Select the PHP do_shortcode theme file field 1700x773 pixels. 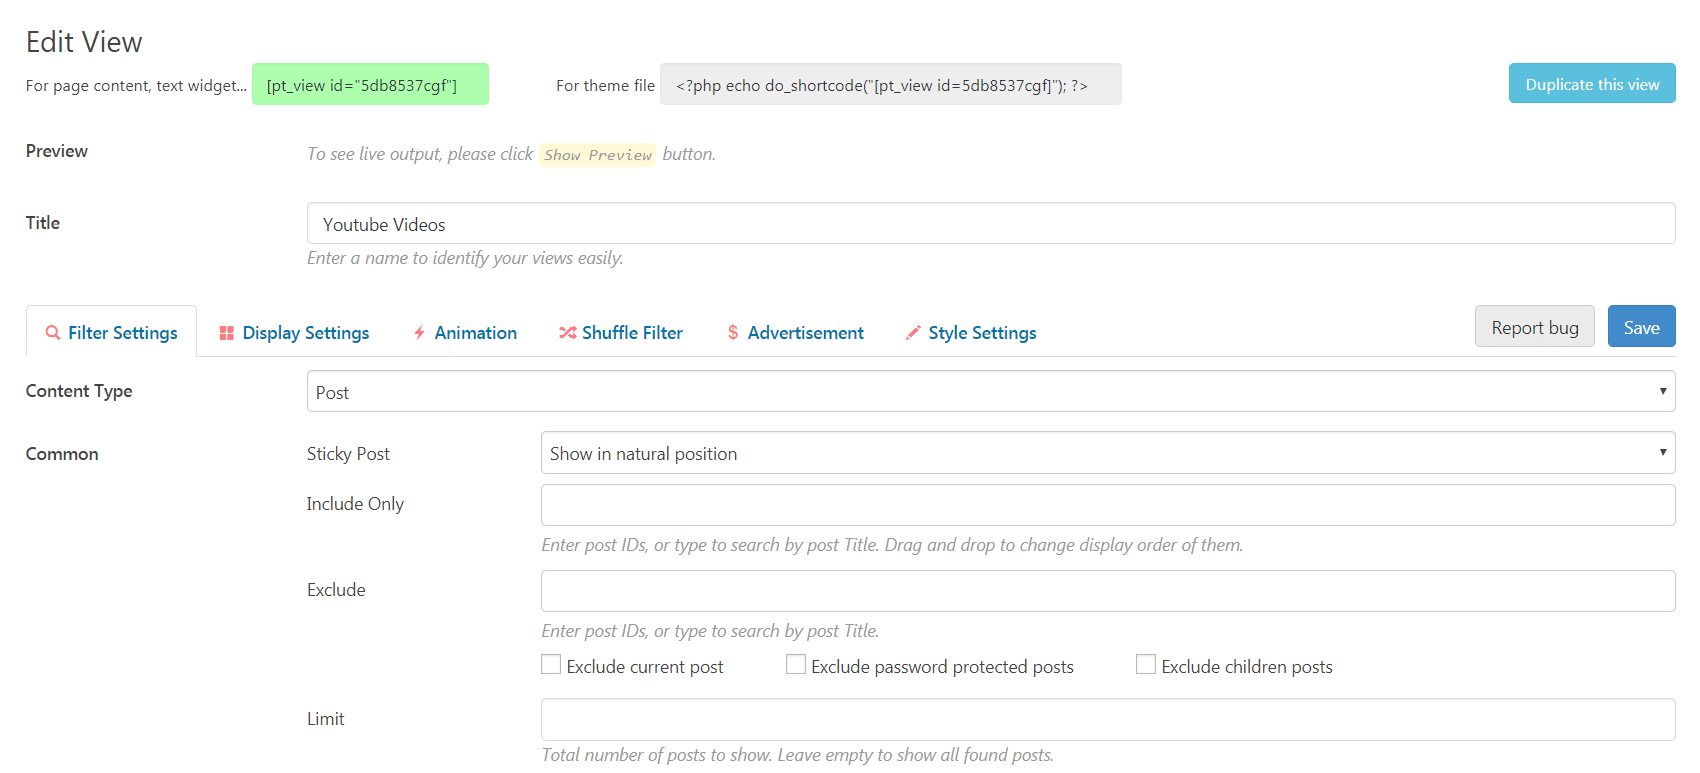[891, 85]
